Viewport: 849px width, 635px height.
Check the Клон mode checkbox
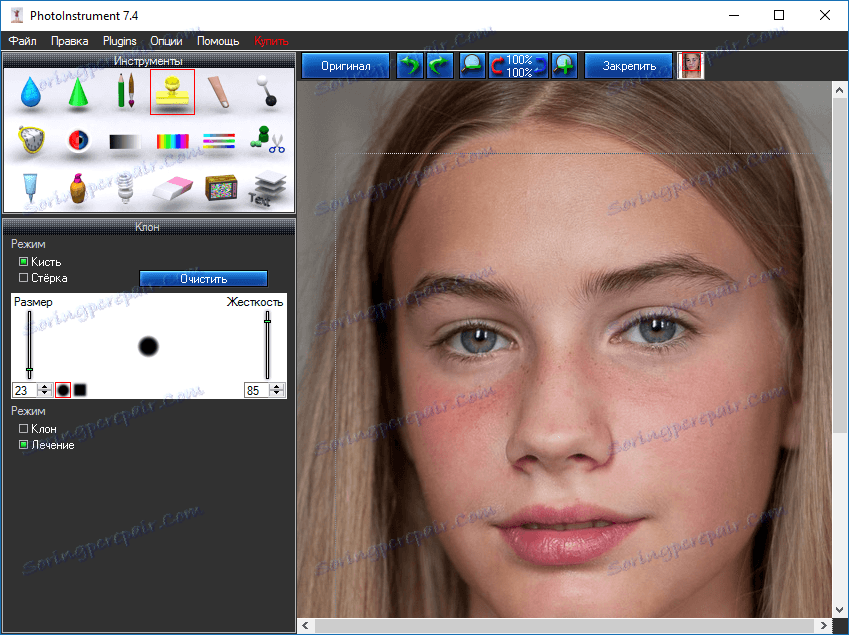tap(23, 428)
